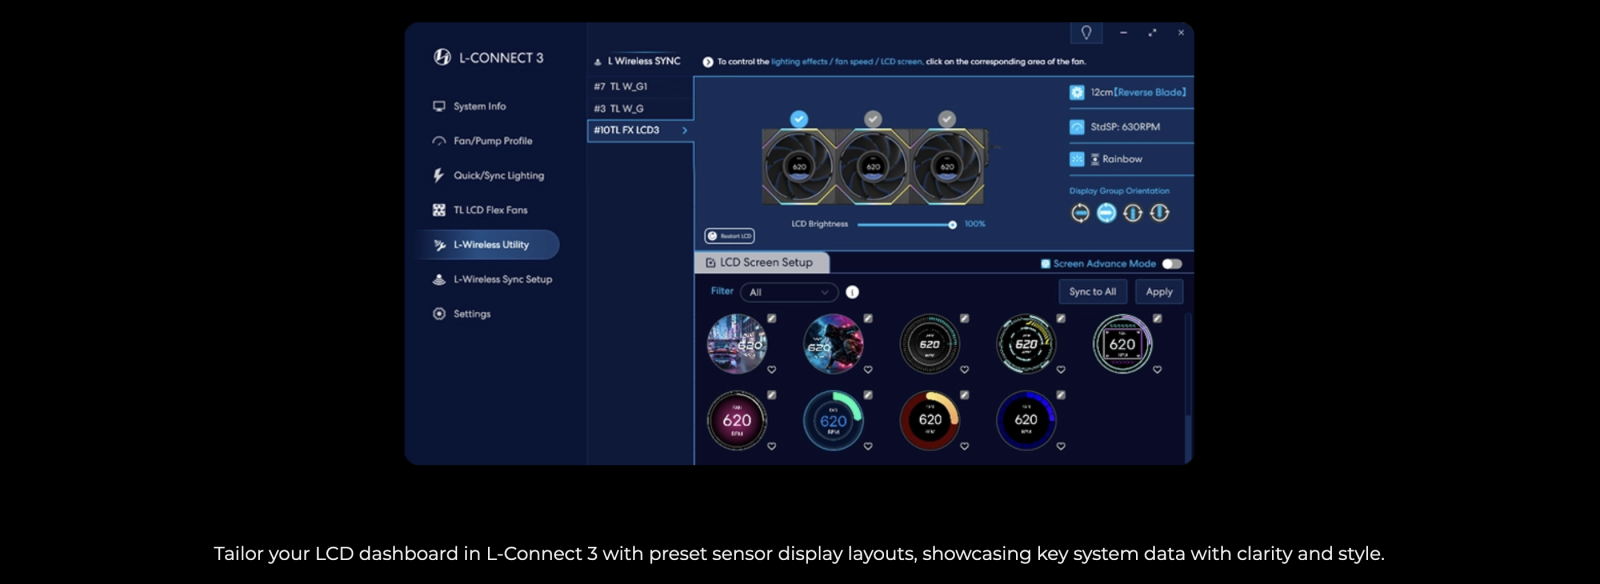Click the lighting effect icon beside Rainbow

(1077, 159)
